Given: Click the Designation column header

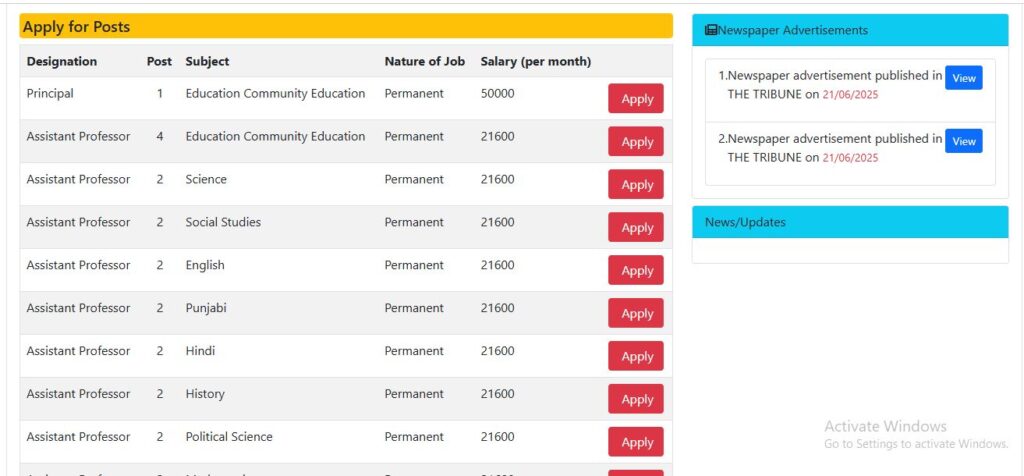Looking at the screenshot, I should (62, 61).
